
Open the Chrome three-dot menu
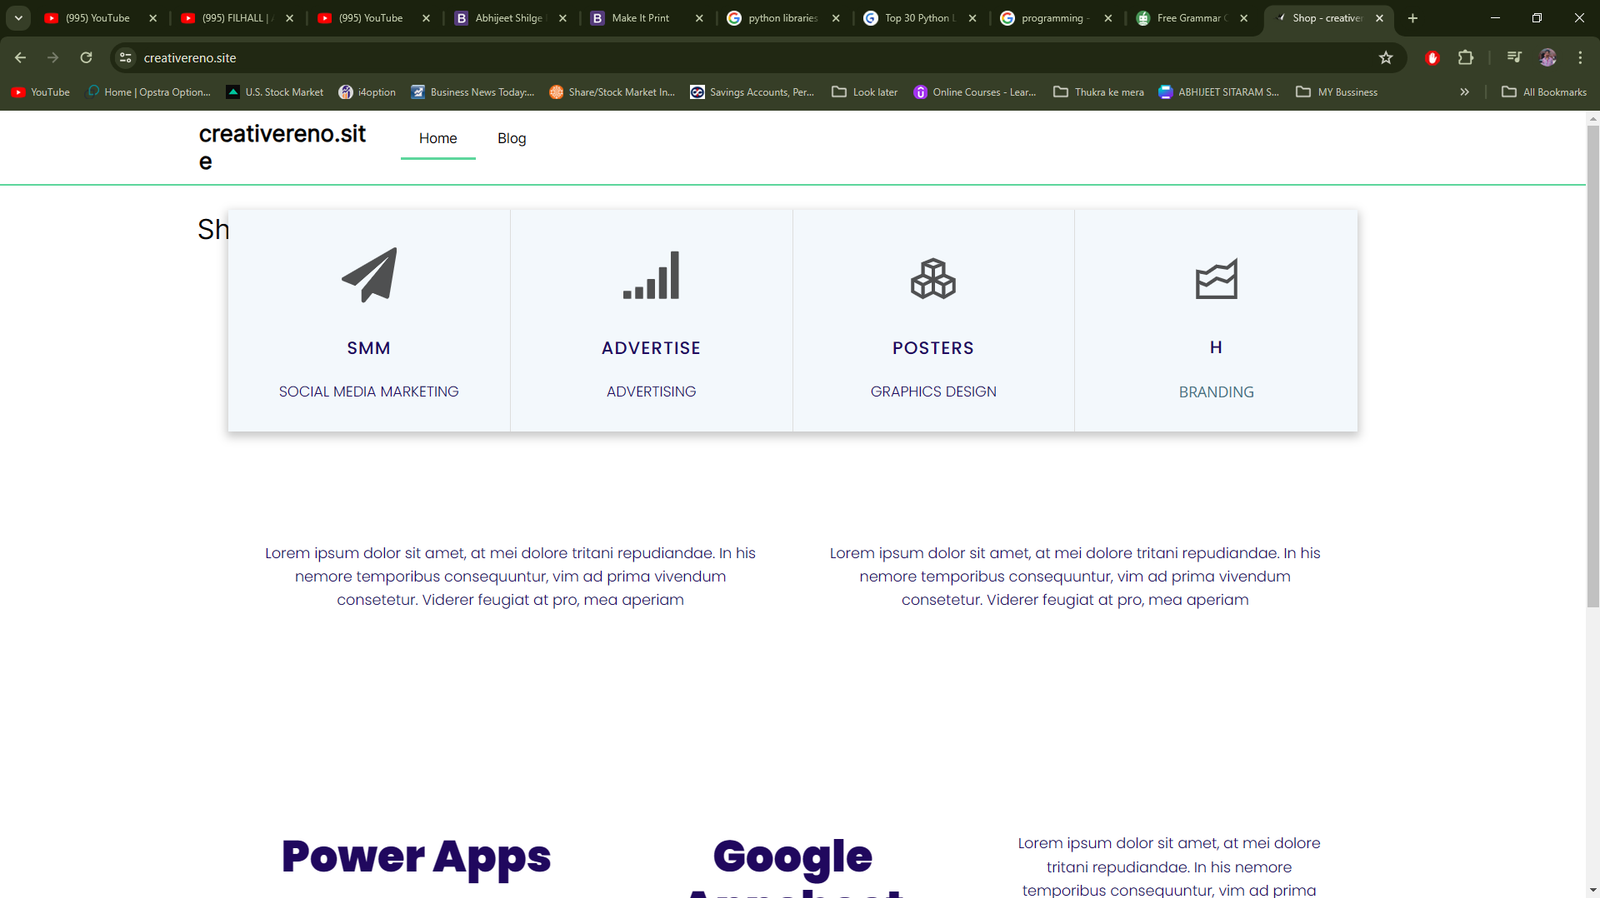pos(1580,58)
